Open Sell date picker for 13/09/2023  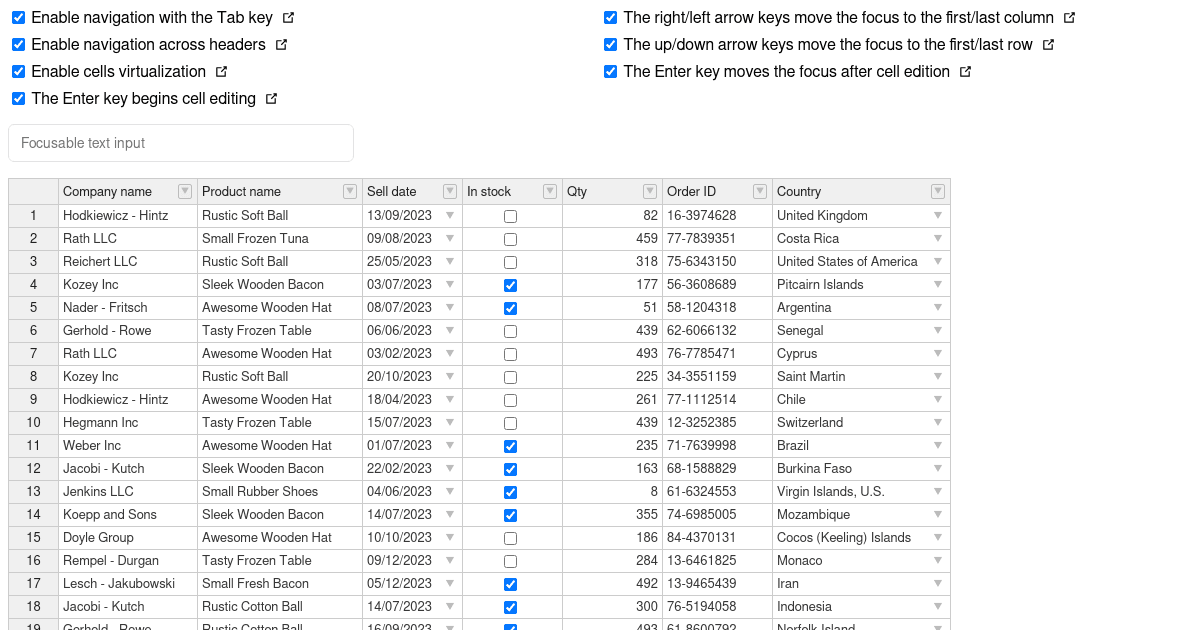449,216
